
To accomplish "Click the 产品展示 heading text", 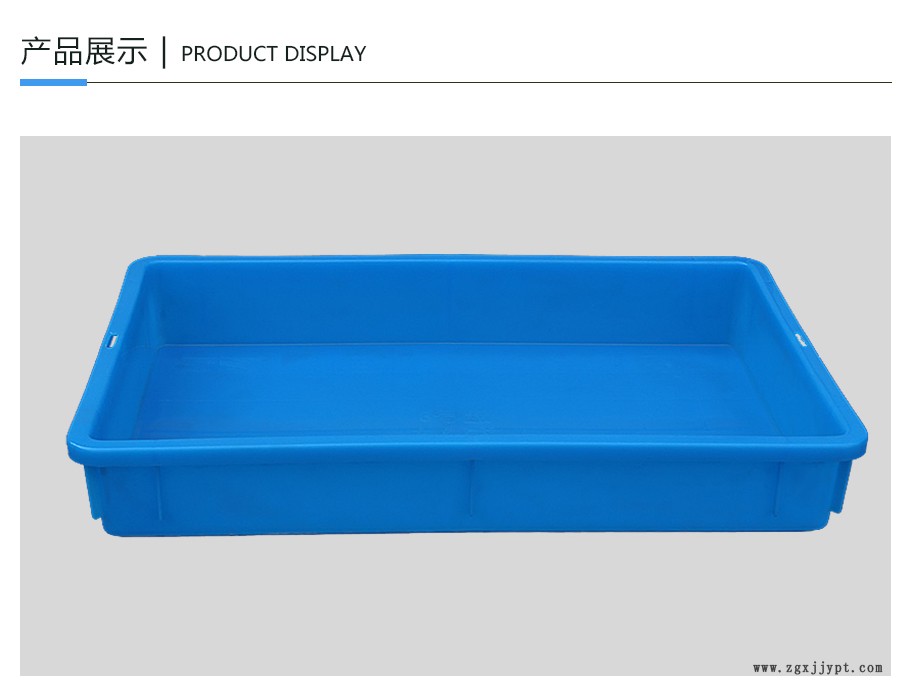I will click(84, 52).
